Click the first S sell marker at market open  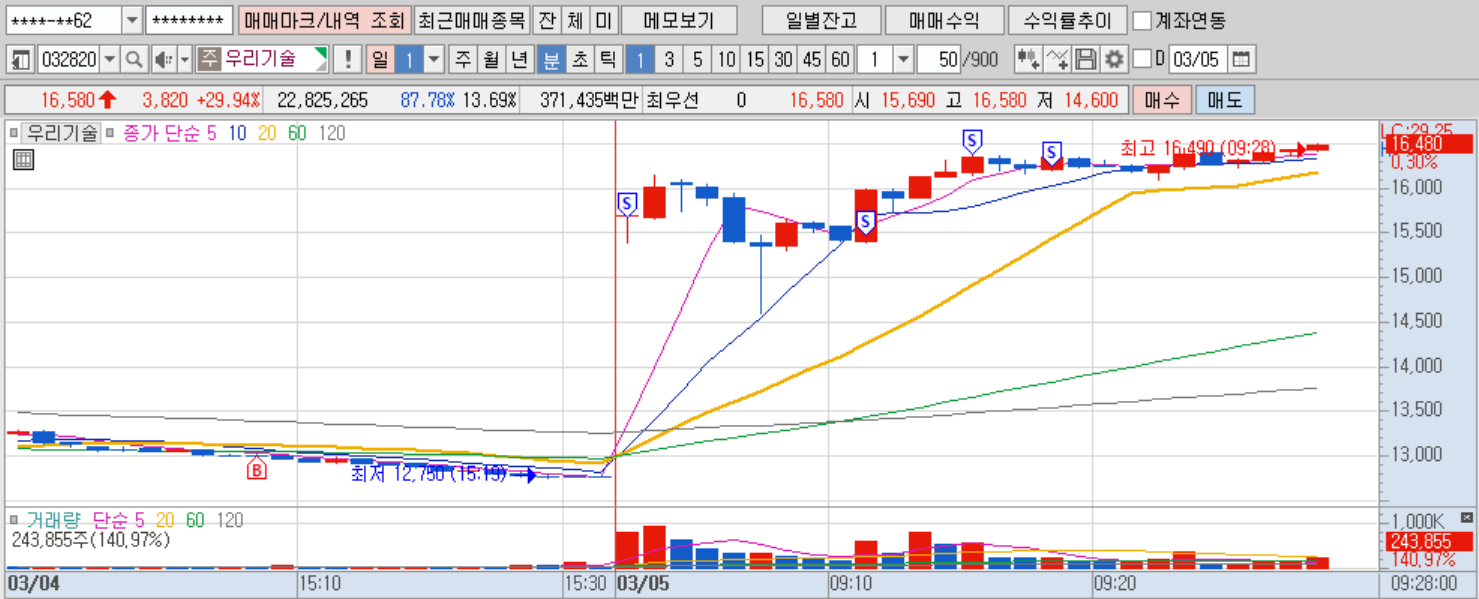click(x=627, y=203)
